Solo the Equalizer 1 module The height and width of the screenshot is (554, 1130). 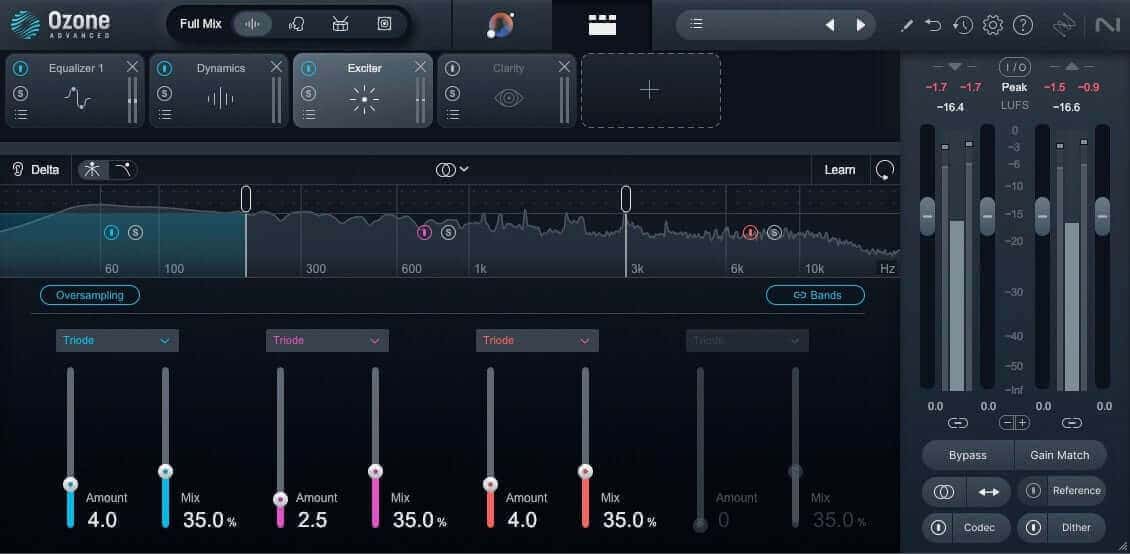21,94
